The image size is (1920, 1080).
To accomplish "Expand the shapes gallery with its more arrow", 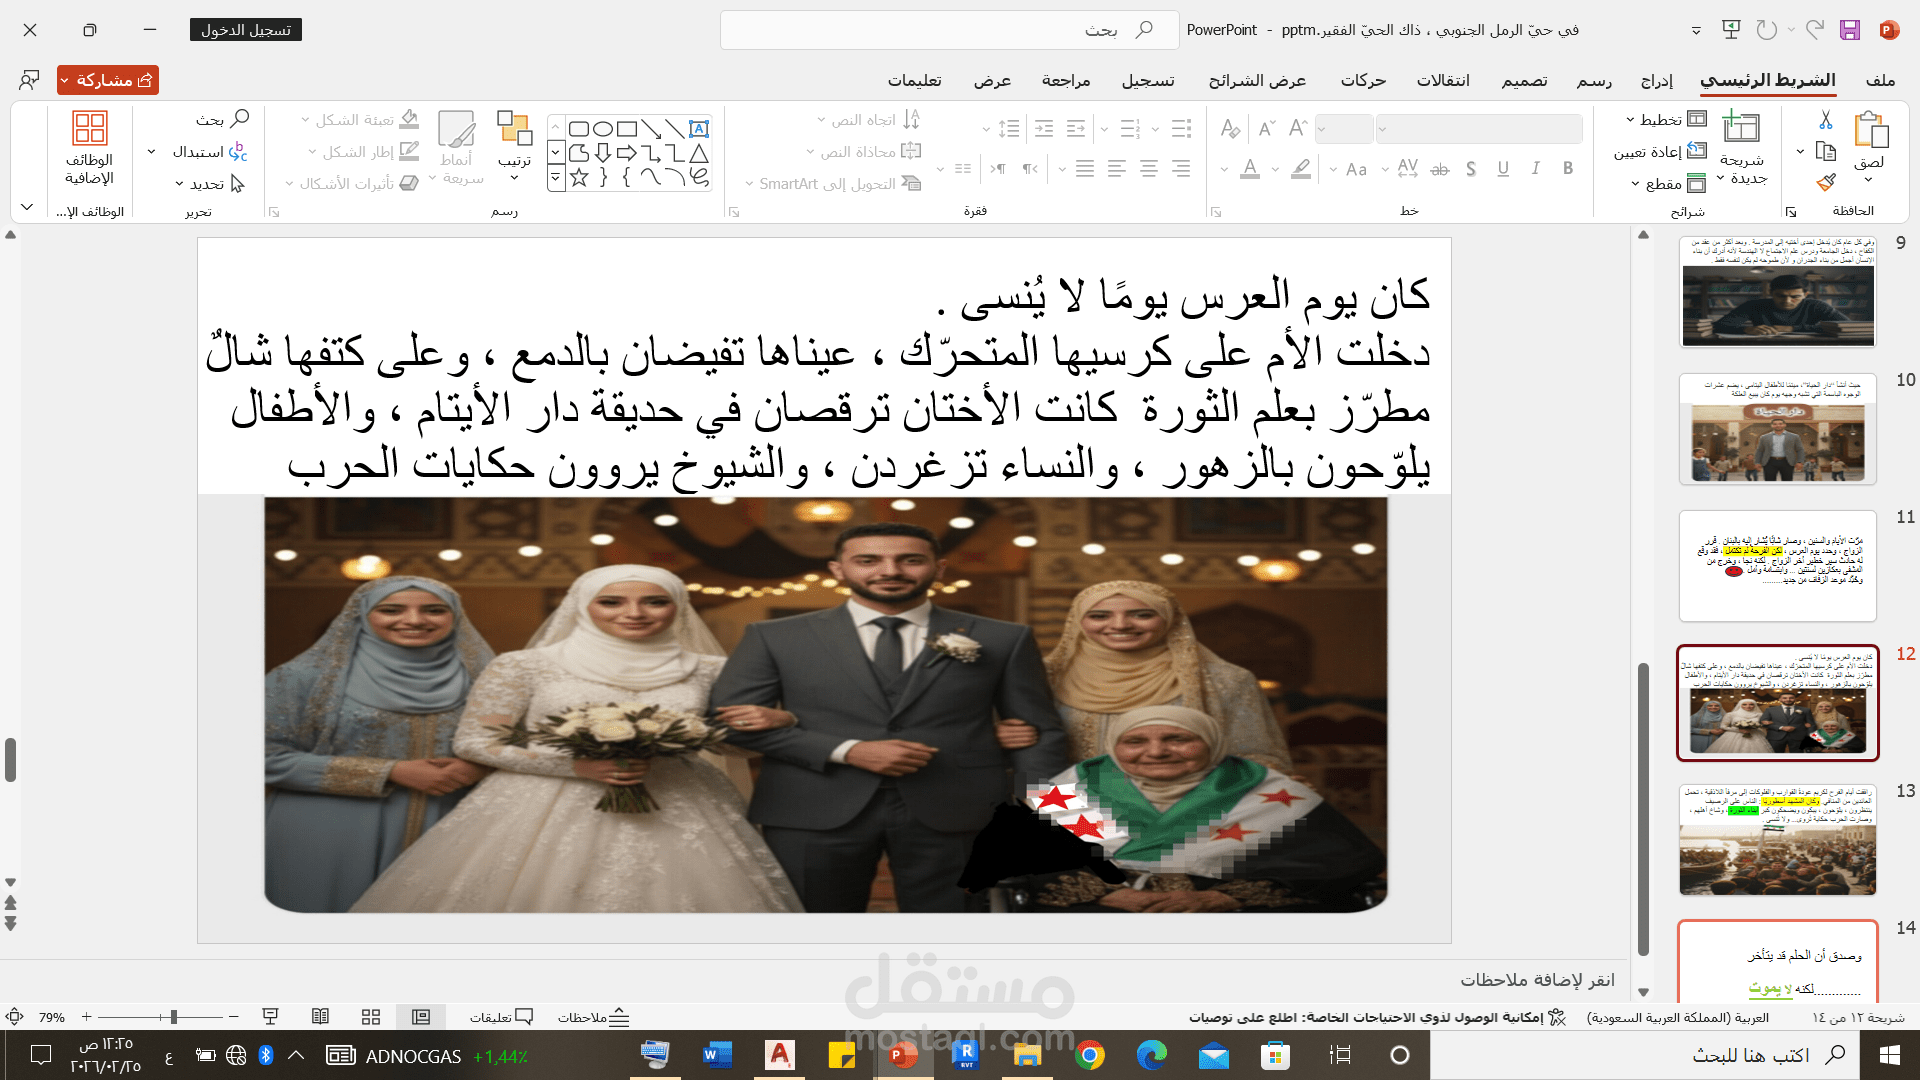I will point(556,177).
